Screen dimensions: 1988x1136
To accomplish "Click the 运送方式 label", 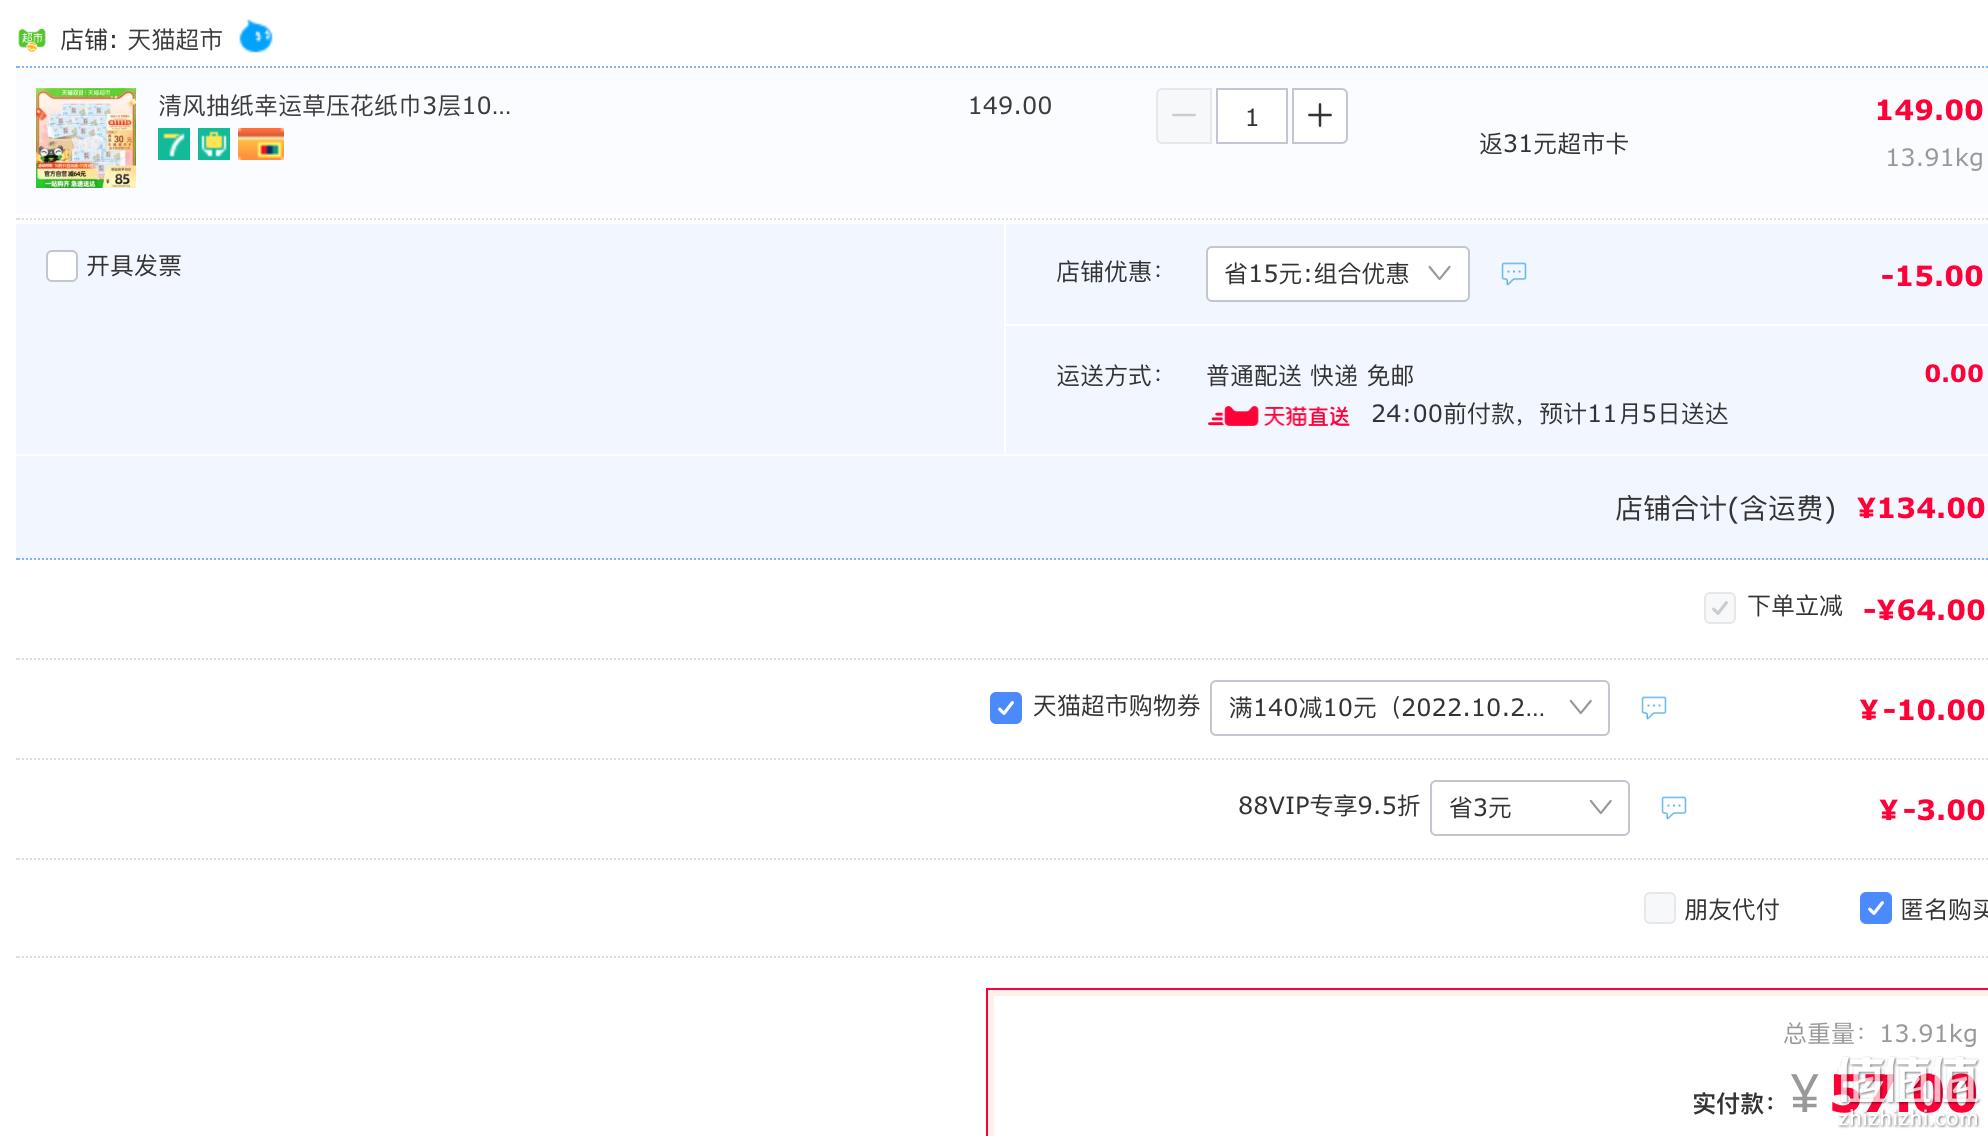I will coord(1109,376).
